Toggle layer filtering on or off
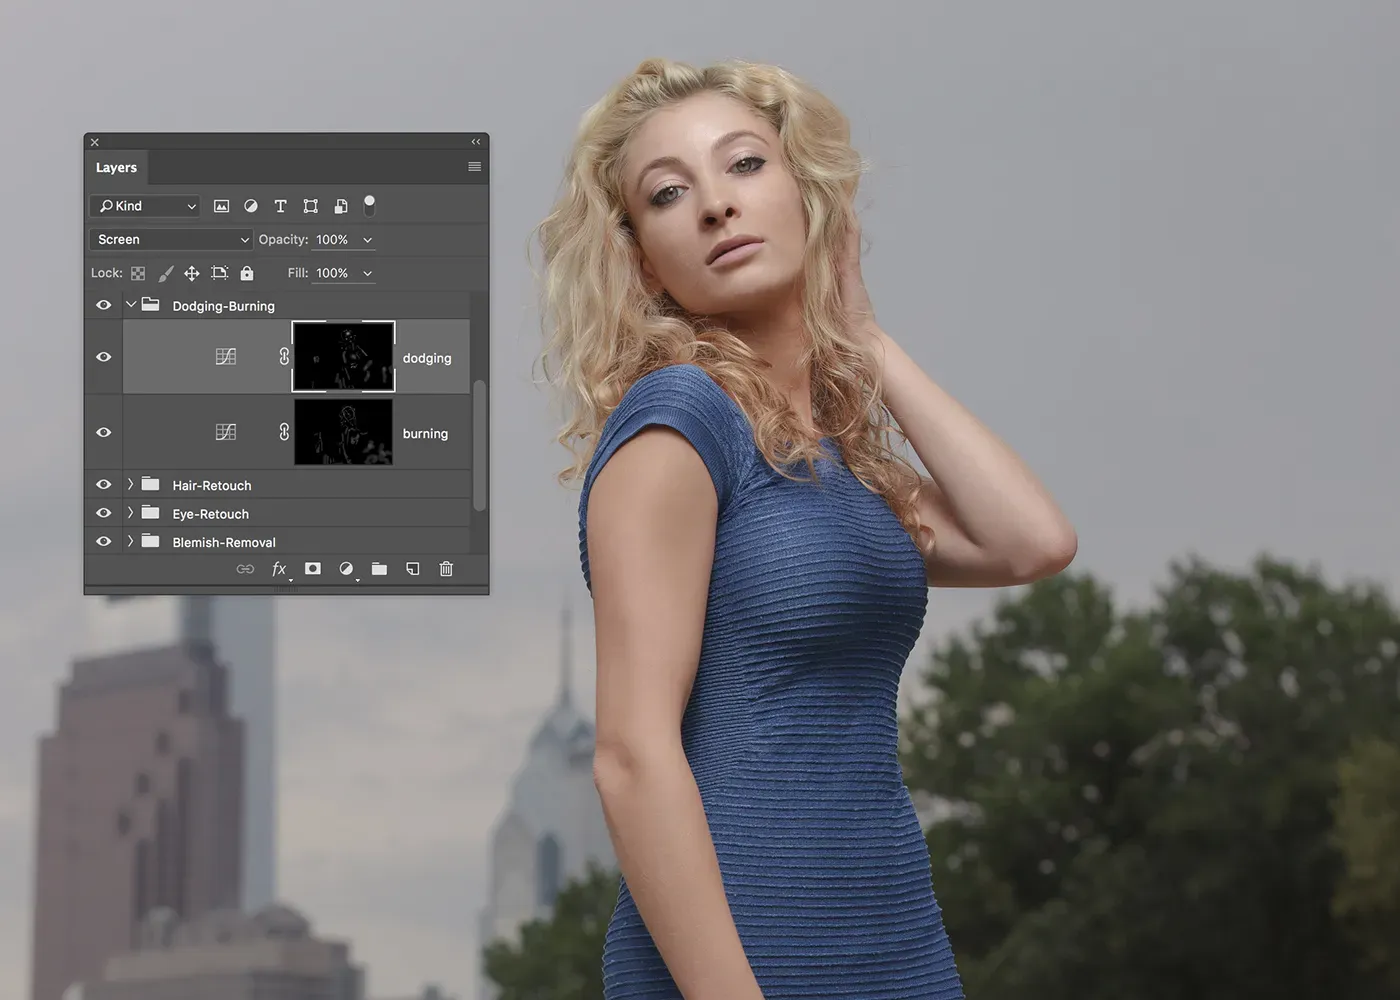This screenshot has height=1000, width=1400. pos(369,205)
